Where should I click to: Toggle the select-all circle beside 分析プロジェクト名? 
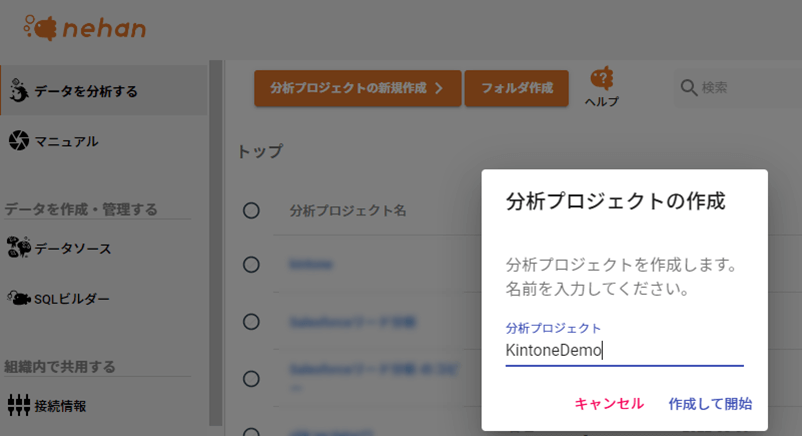[251, 210]
